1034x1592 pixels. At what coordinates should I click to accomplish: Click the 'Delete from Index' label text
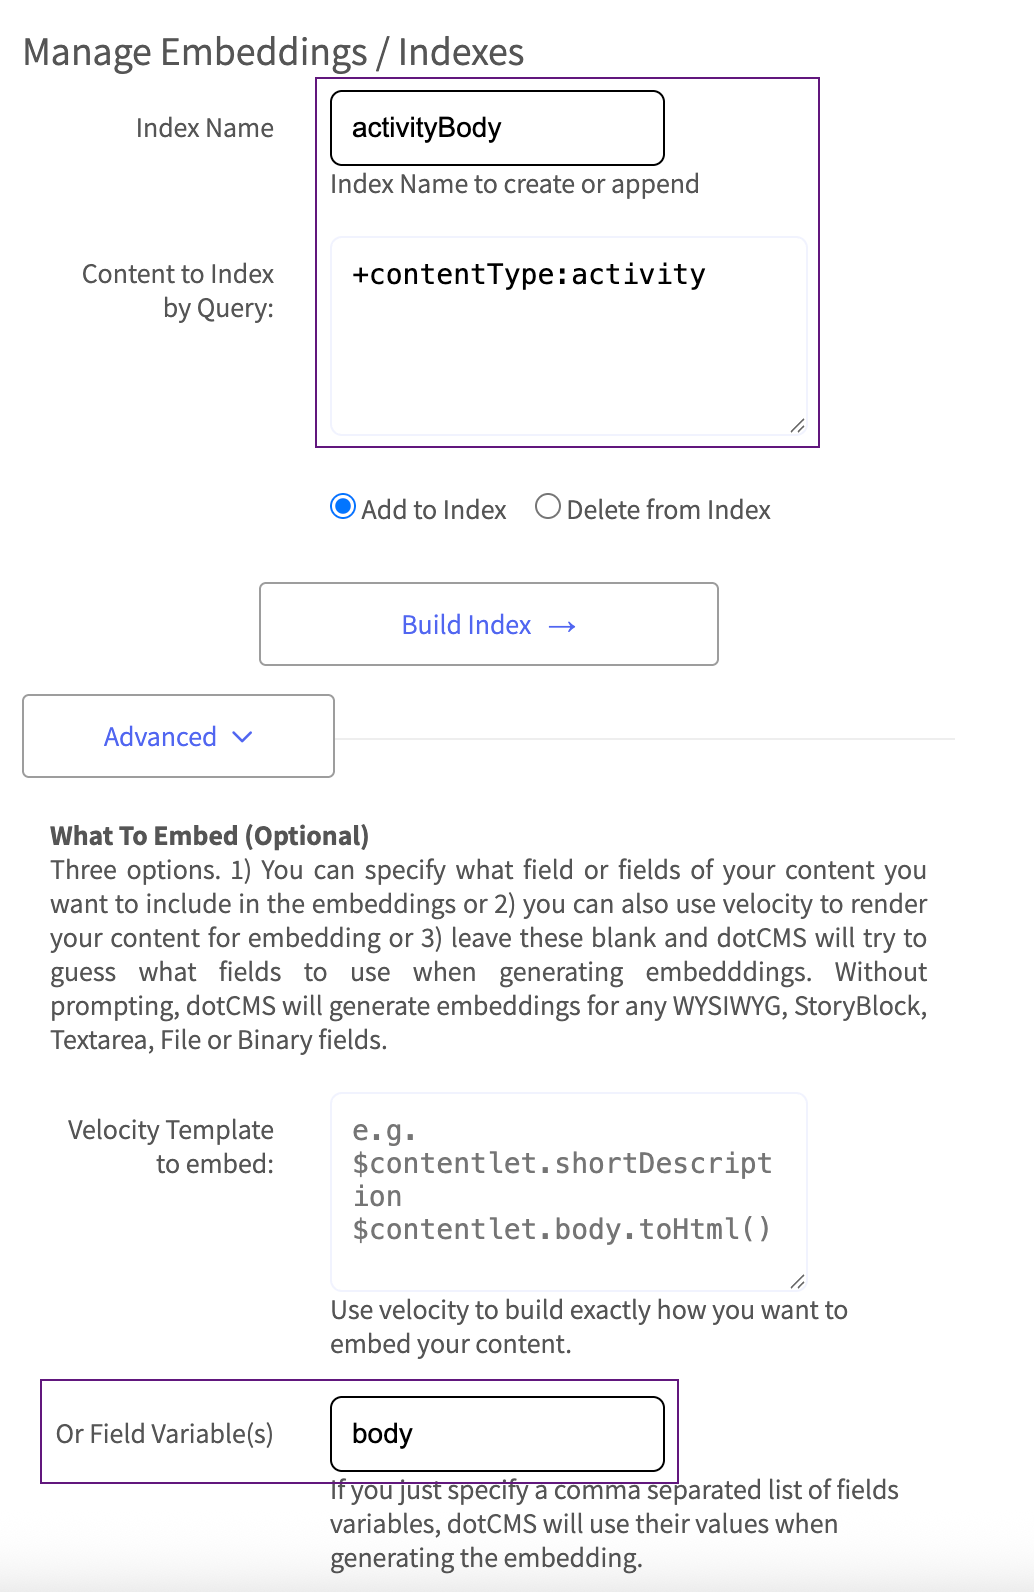[668, 510]
